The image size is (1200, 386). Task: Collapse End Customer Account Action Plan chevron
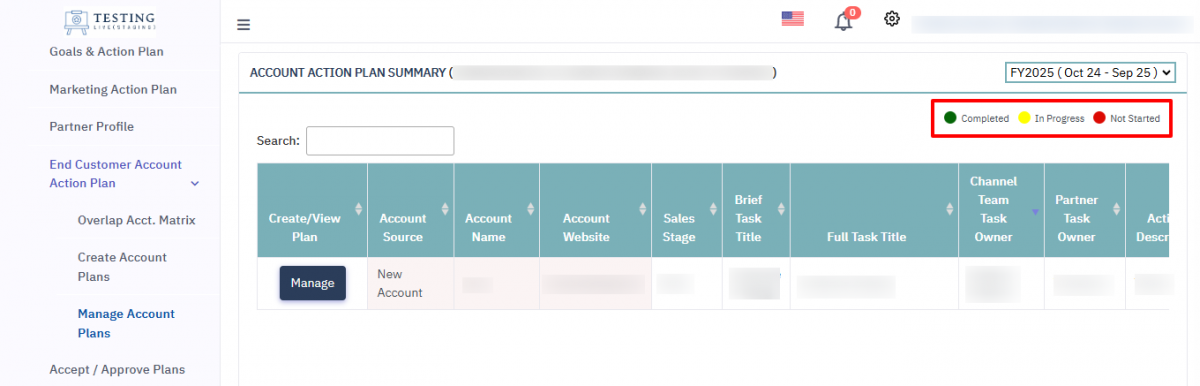[x=195, y=183]
